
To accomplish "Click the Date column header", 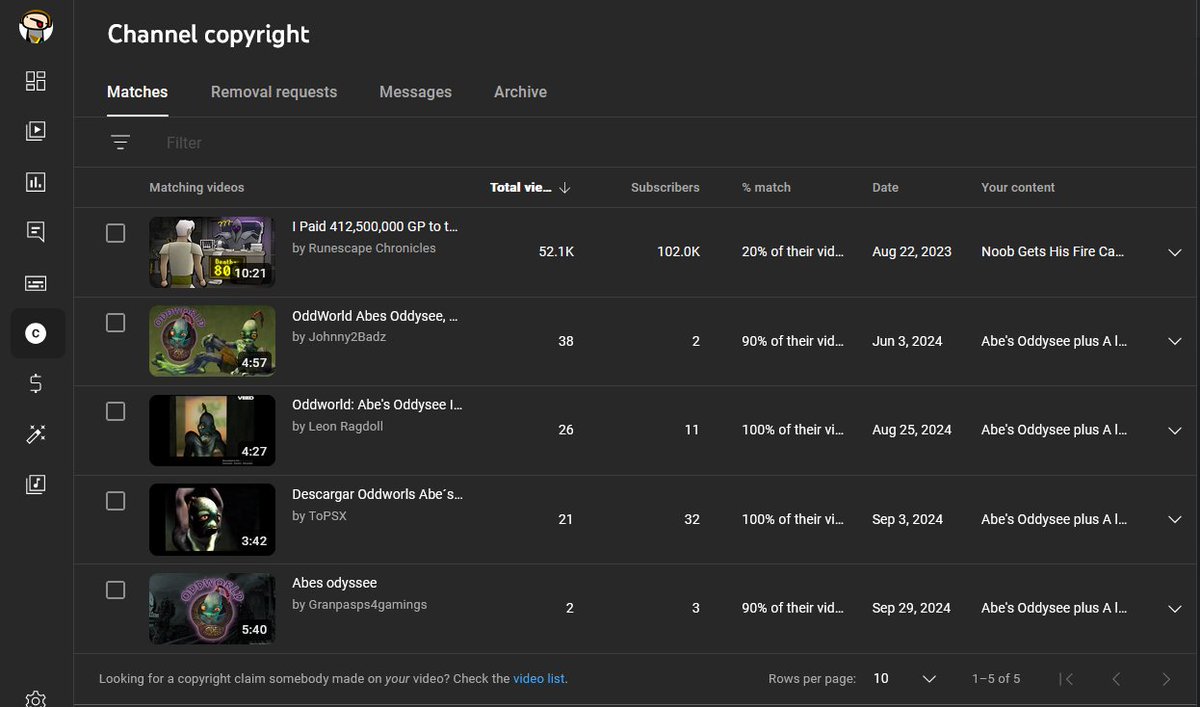I will 885,187.
